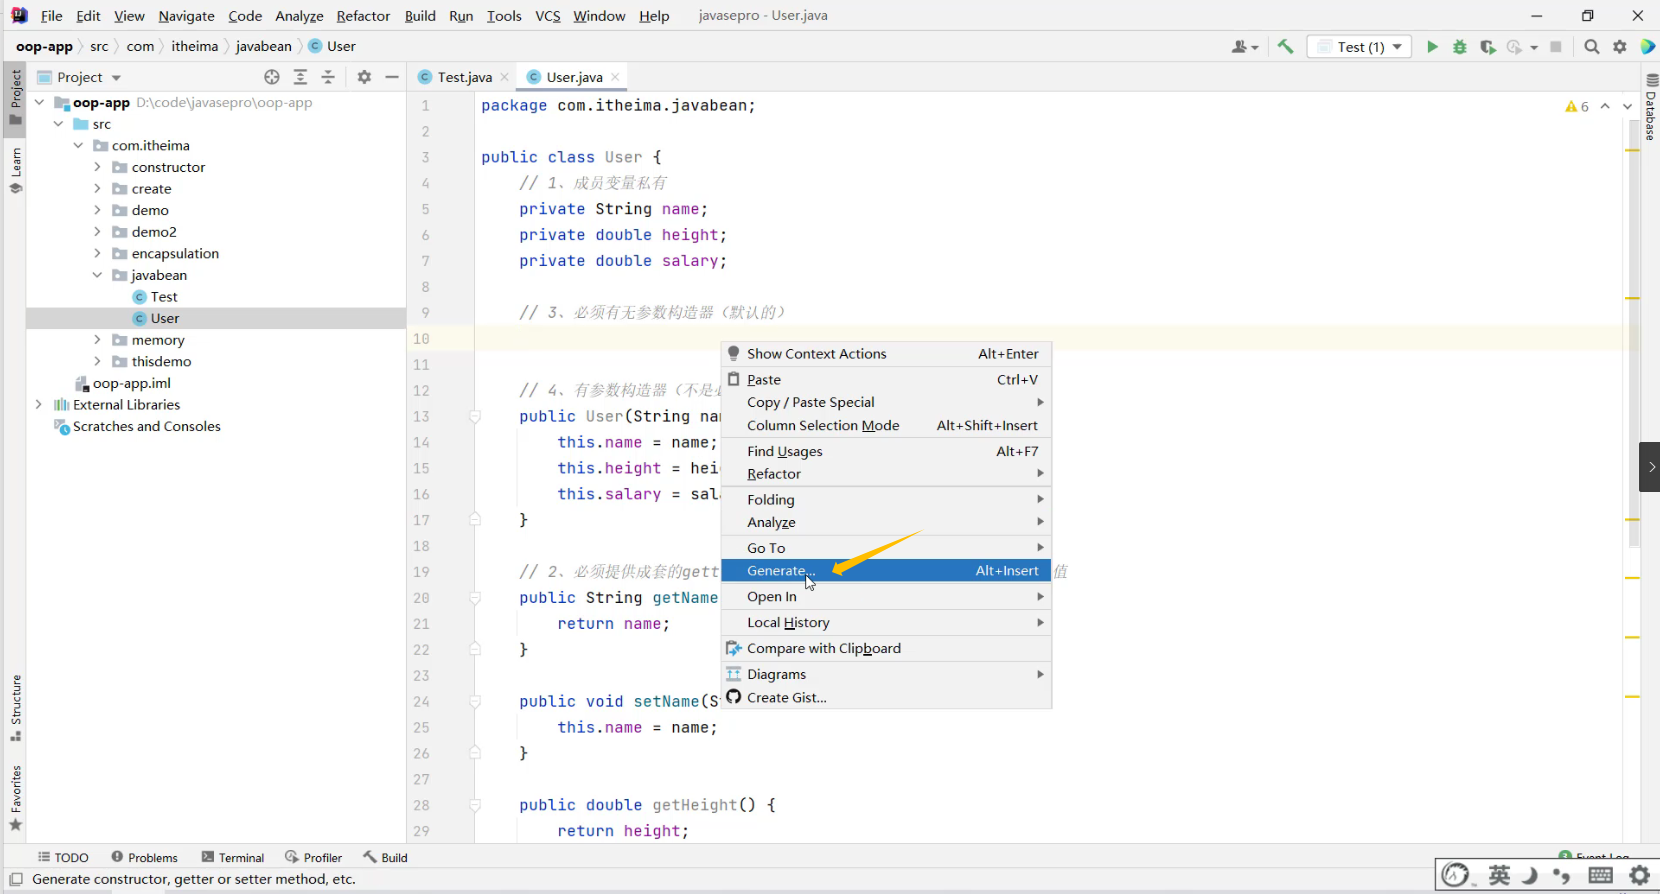Open the TODO tool window button
The image size is (1660, 894).
coord(63,858)
